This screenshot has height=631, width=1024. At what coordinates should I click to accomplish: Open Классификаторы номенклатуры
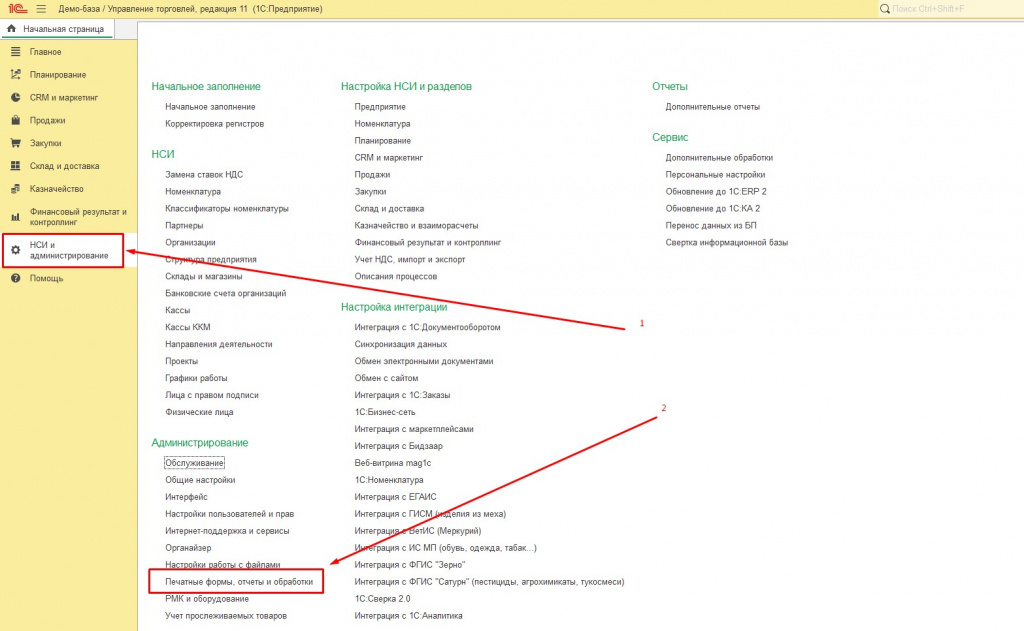[x=227, y=208]
